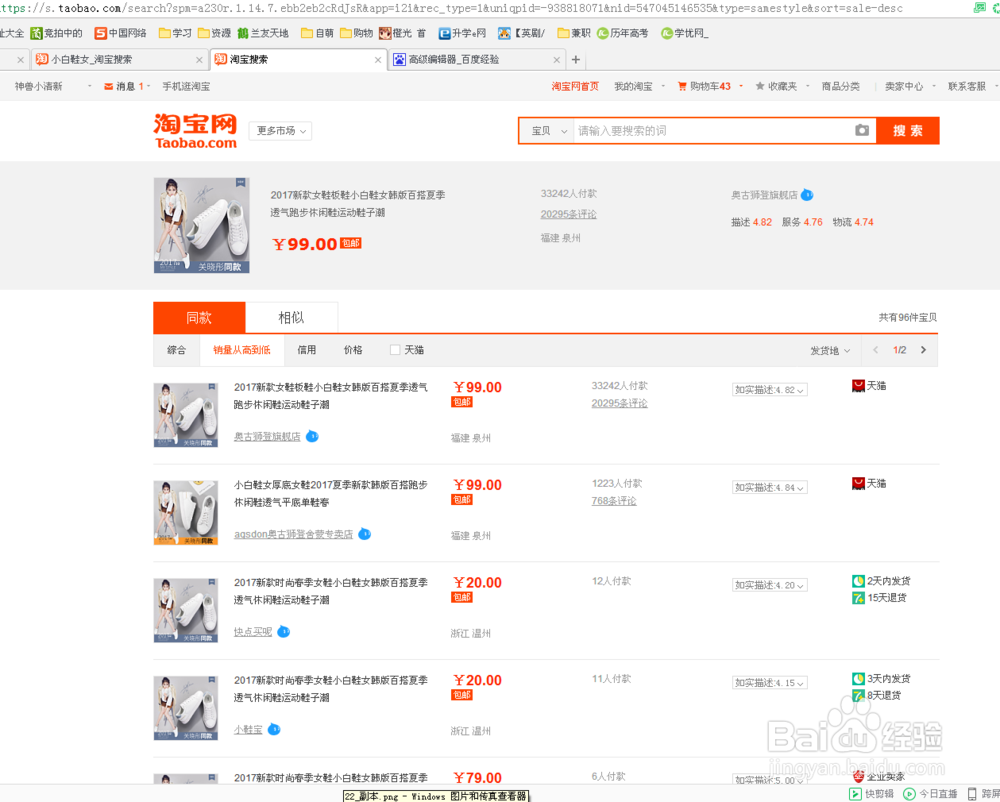Open the thumbnail for the 12人付款 item
The image size is (1000, 802).
186,610
